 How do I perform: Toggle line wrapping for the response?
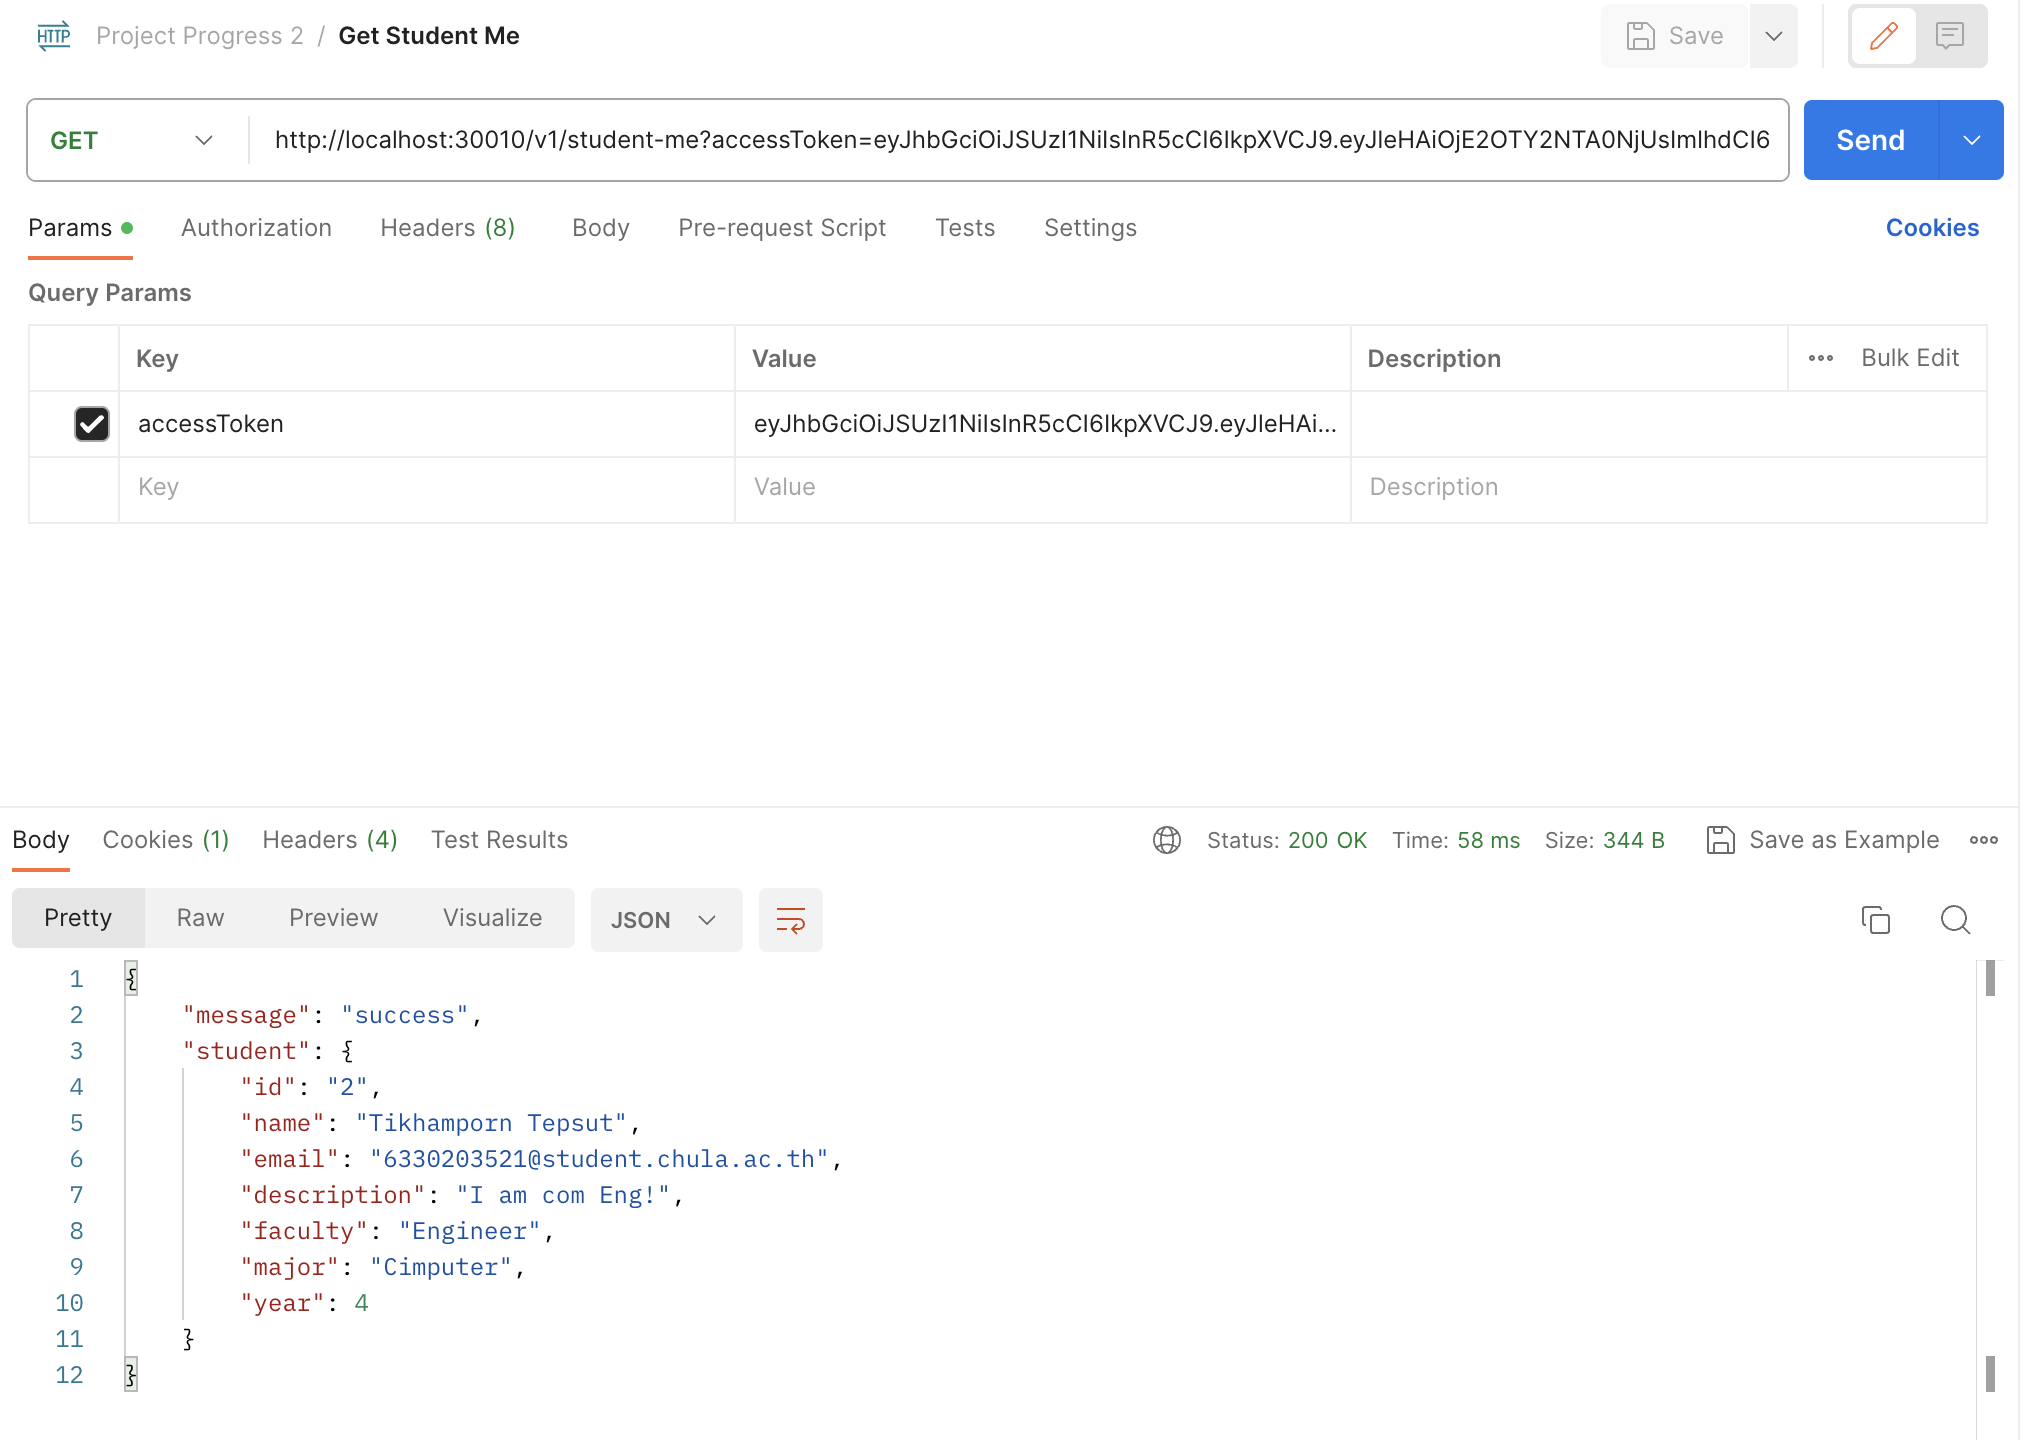click(790, 919)
